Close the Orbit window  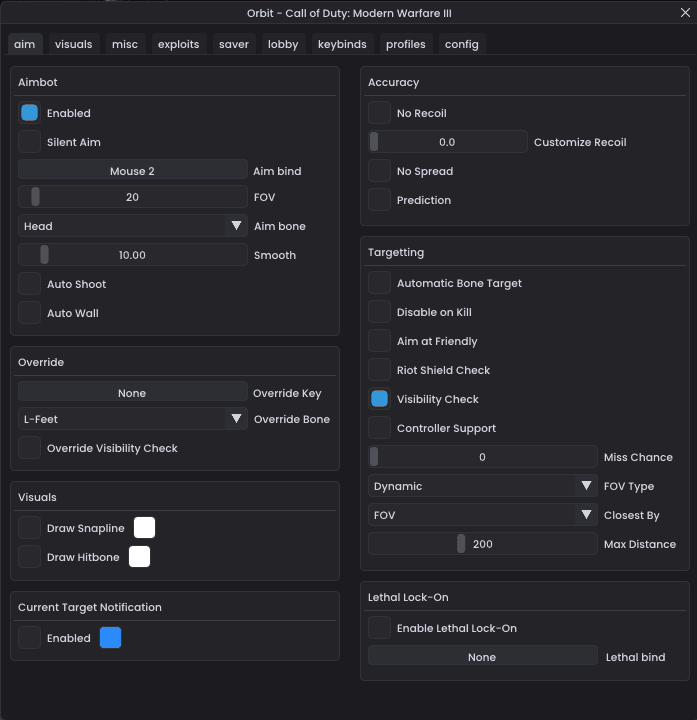click(685, 13)
